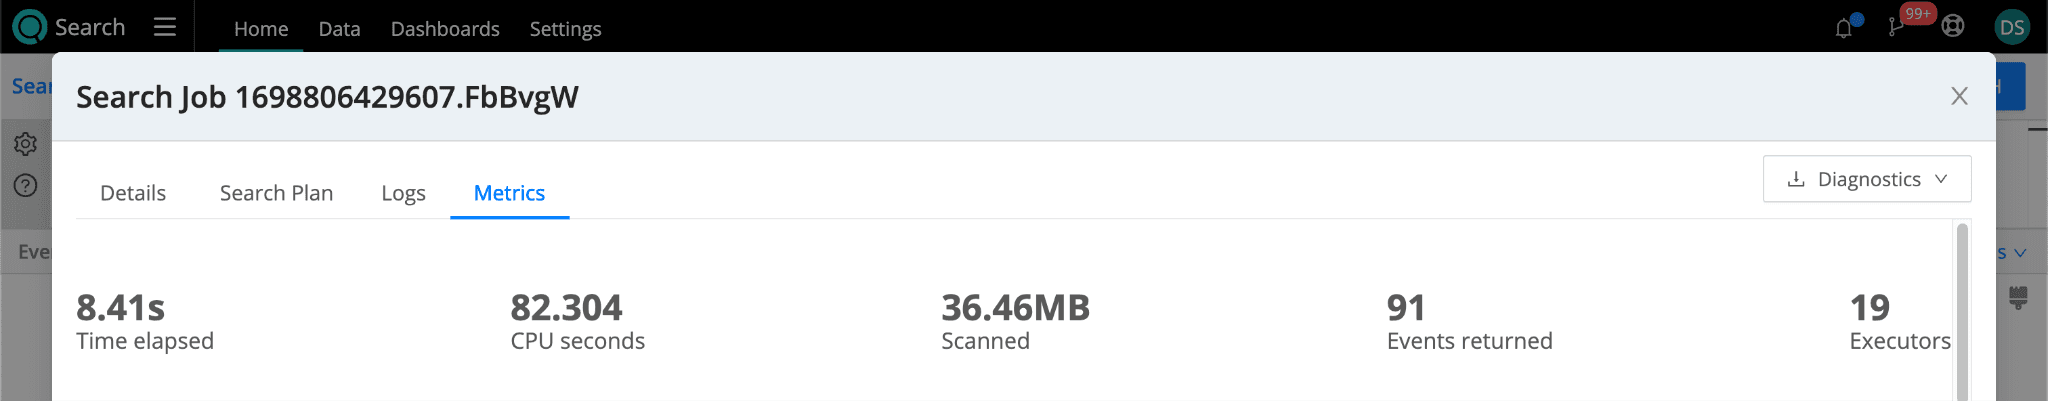Close the Search Job dialog
Viewport: 2048px width, 401px height.
(x=1959, y=96)
